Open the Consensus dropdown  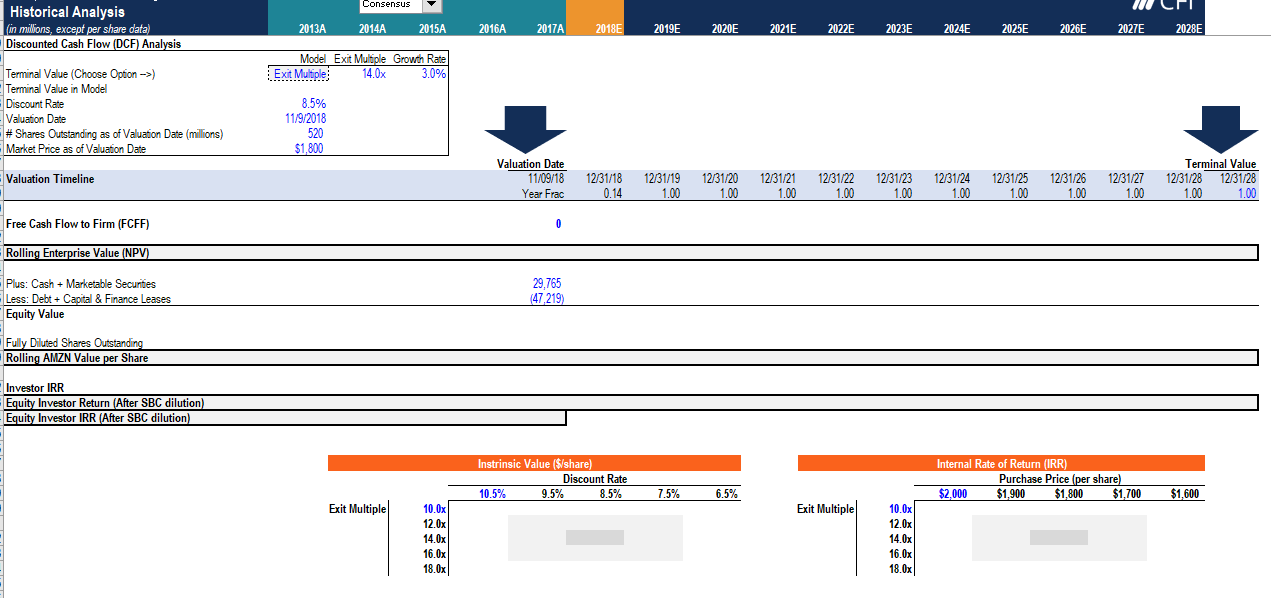[432, 4]
